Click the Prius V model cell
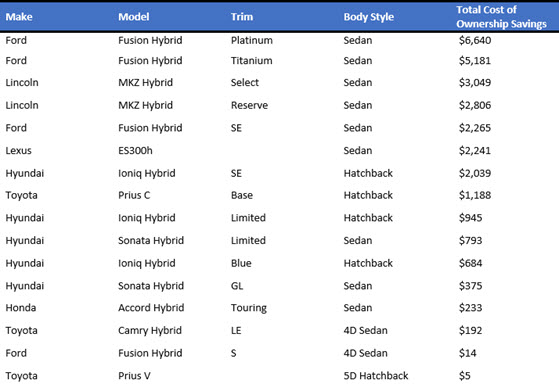 tap(134, 376)
